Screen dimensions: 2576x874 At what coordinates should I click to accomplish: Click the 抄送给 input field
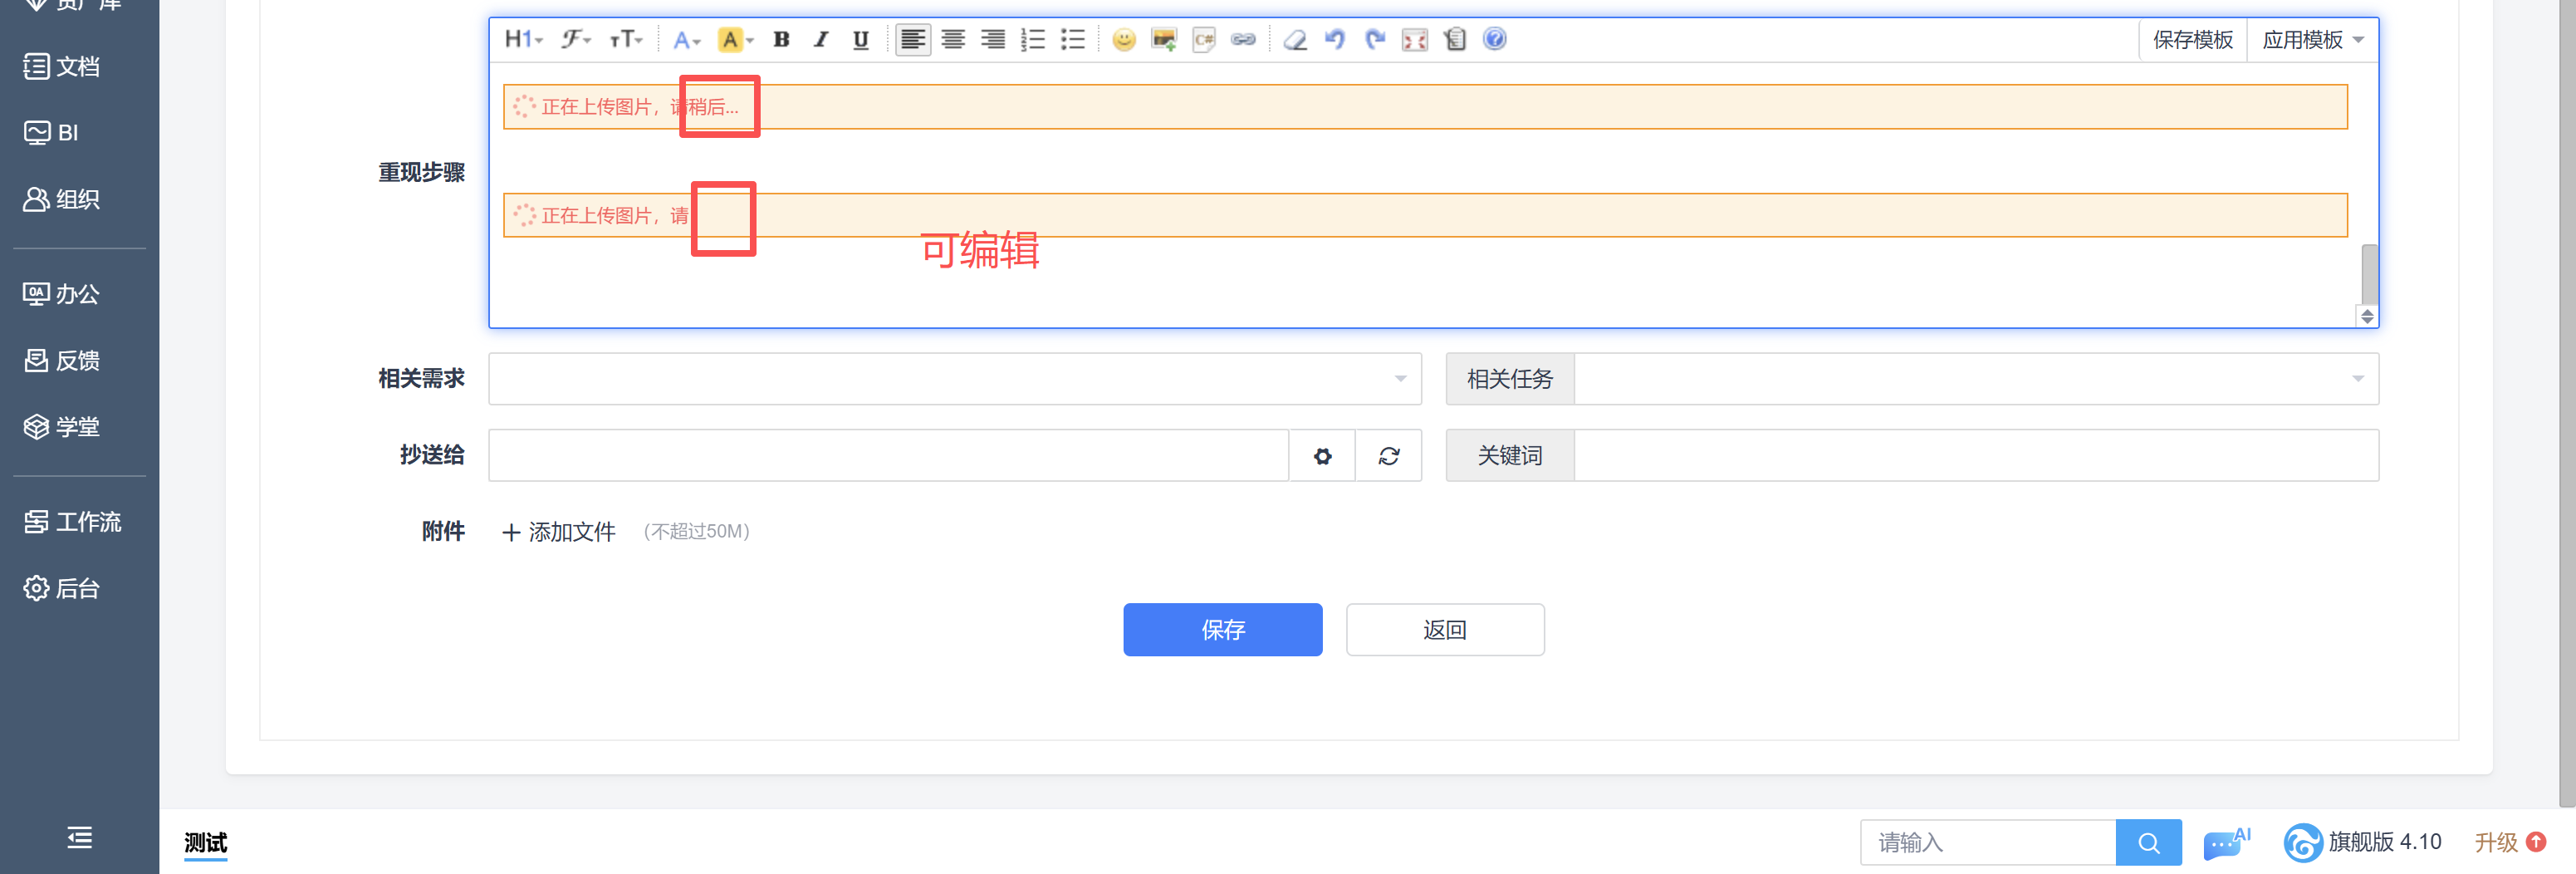point(888,456)
